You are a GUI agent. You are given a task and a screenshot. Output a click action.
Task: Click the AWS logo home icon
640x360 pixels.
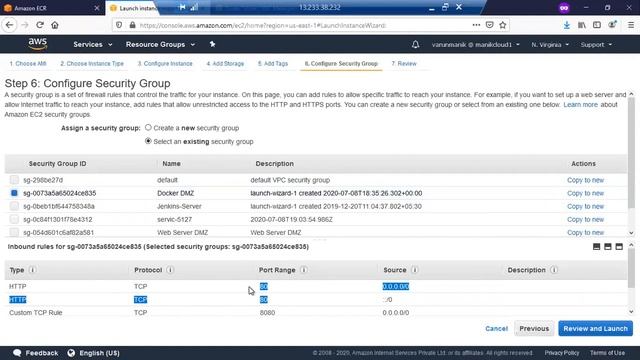(x=38, y=44)
